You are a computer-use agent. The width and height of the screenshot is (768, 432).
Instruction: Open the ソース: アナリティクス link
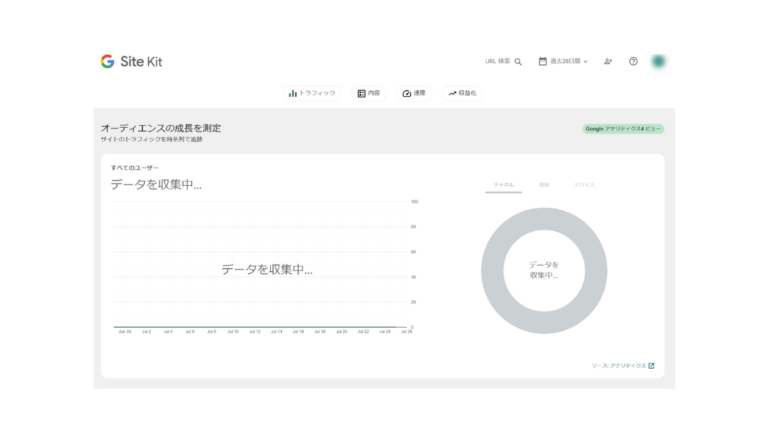click(x=618, y=366)
